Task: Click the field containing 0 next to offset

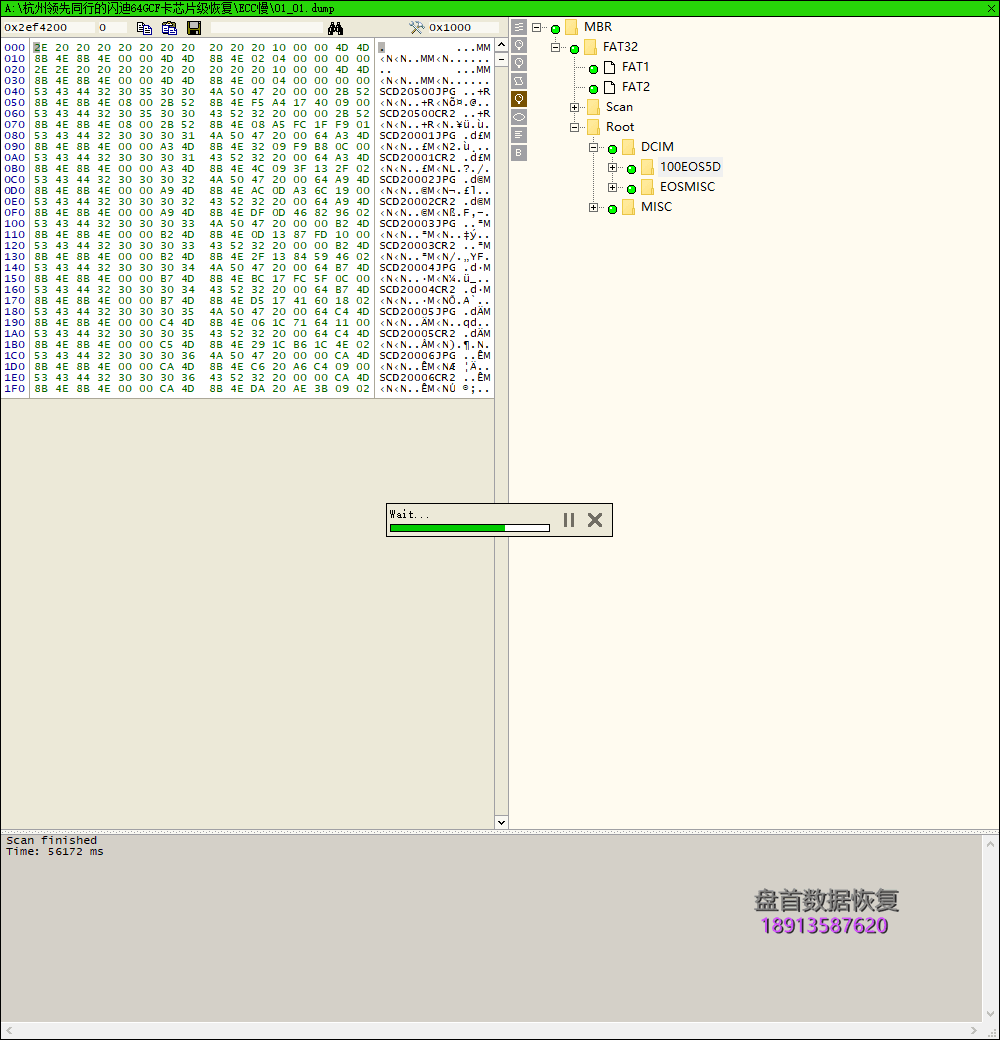Action: pyautogui.click(x=112, y=27)
